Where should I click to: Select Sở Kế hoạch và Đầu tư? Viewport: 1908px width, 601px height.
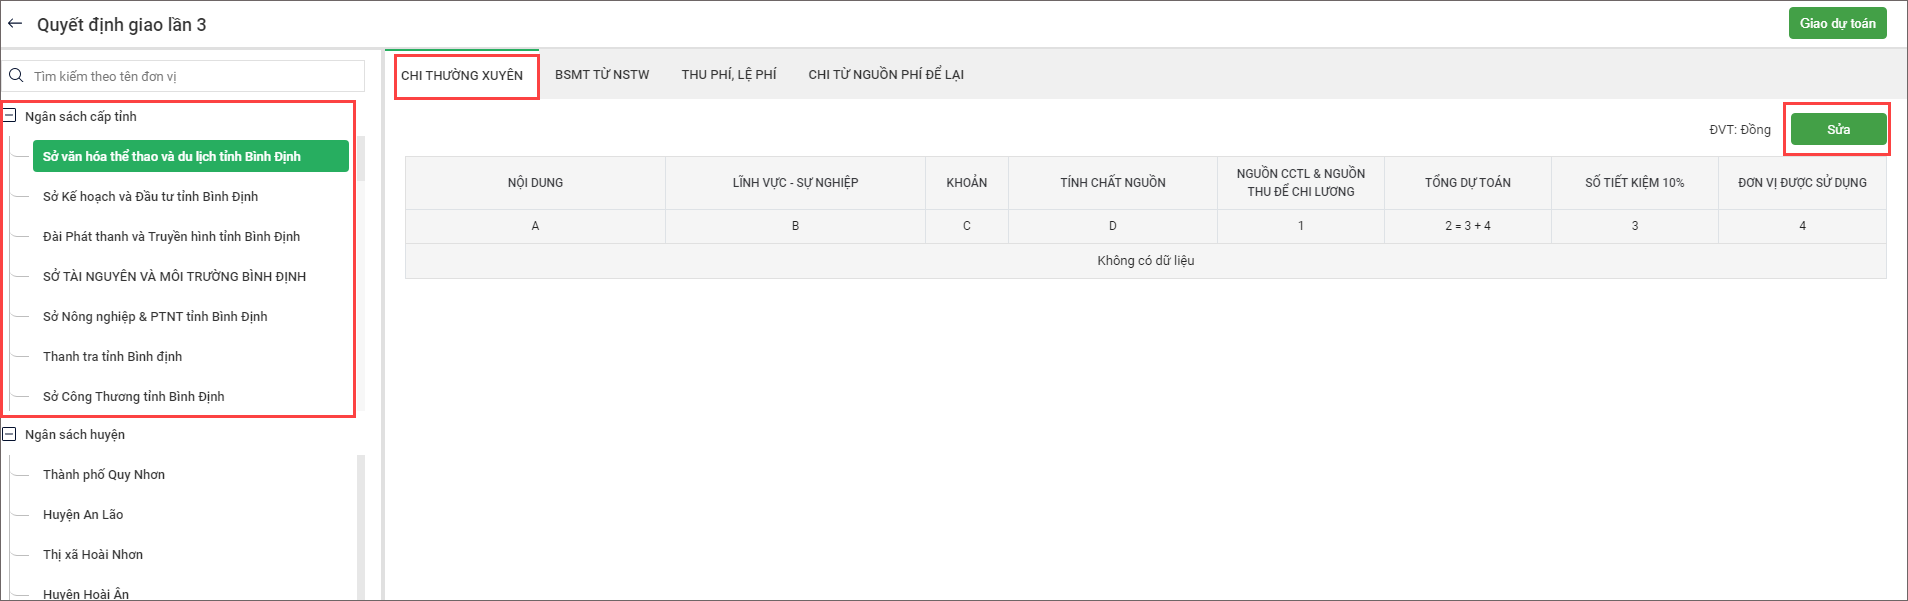[150, 196]
